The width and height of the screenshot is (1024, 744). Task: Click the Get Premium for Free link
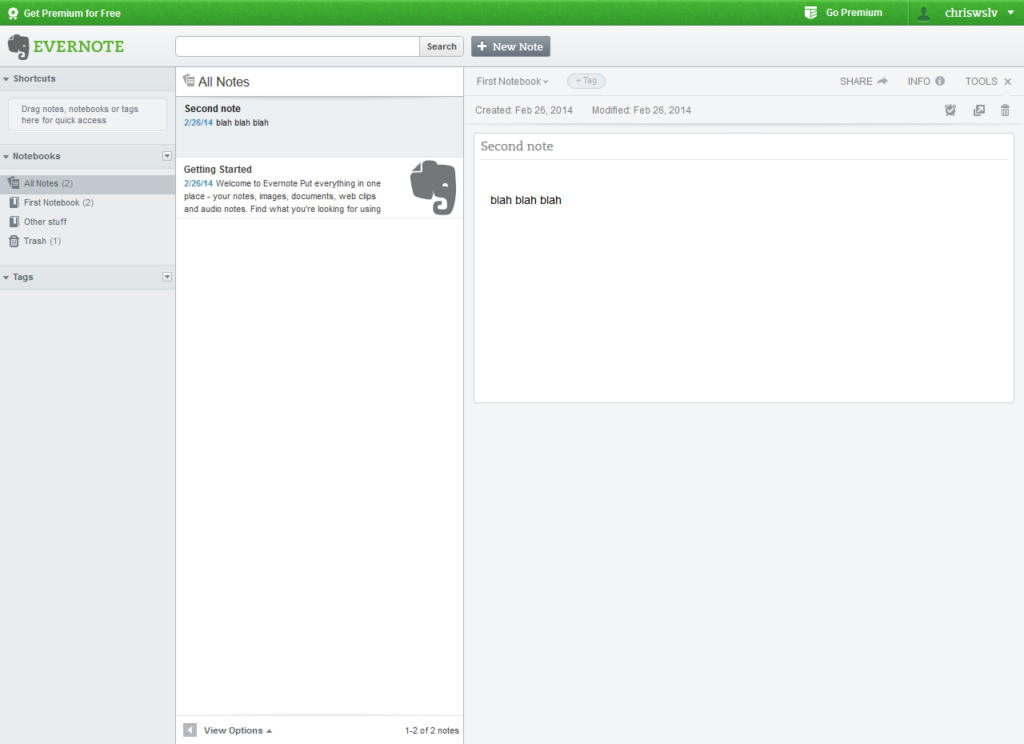coord(72,13)
